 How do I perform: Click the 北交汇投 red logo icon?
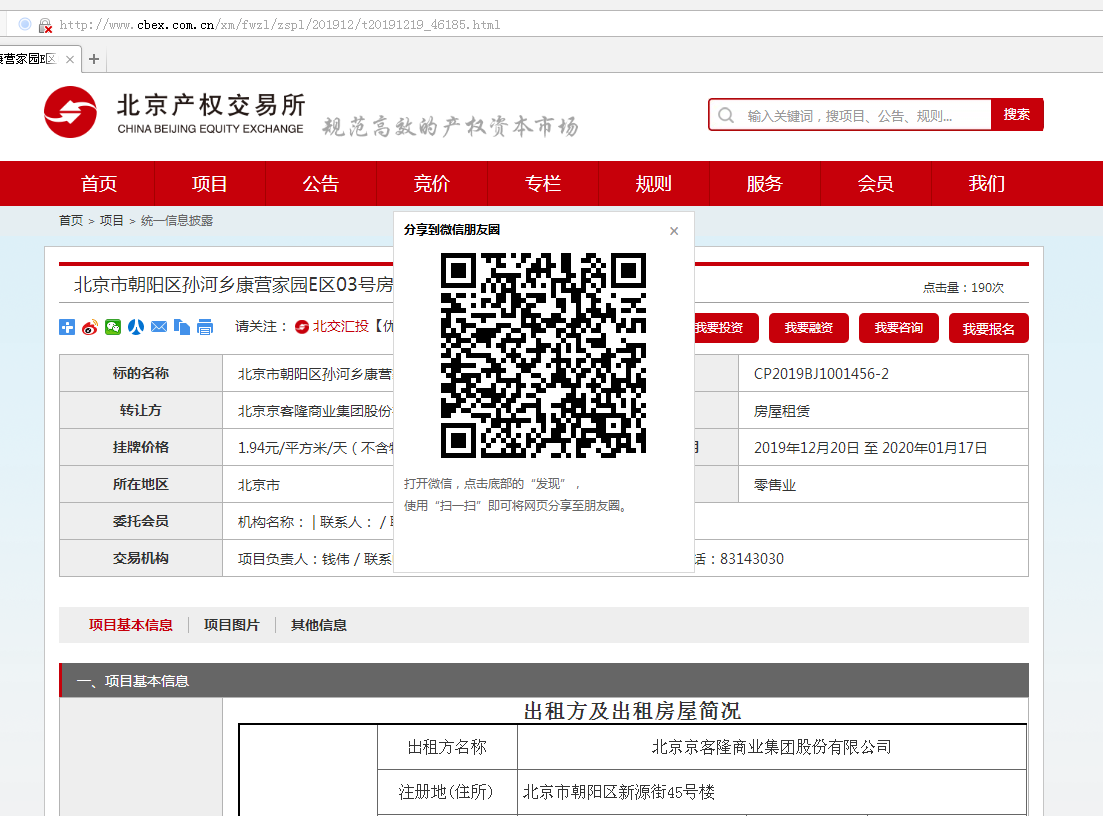pyautogui.click(x=302, y=327)
